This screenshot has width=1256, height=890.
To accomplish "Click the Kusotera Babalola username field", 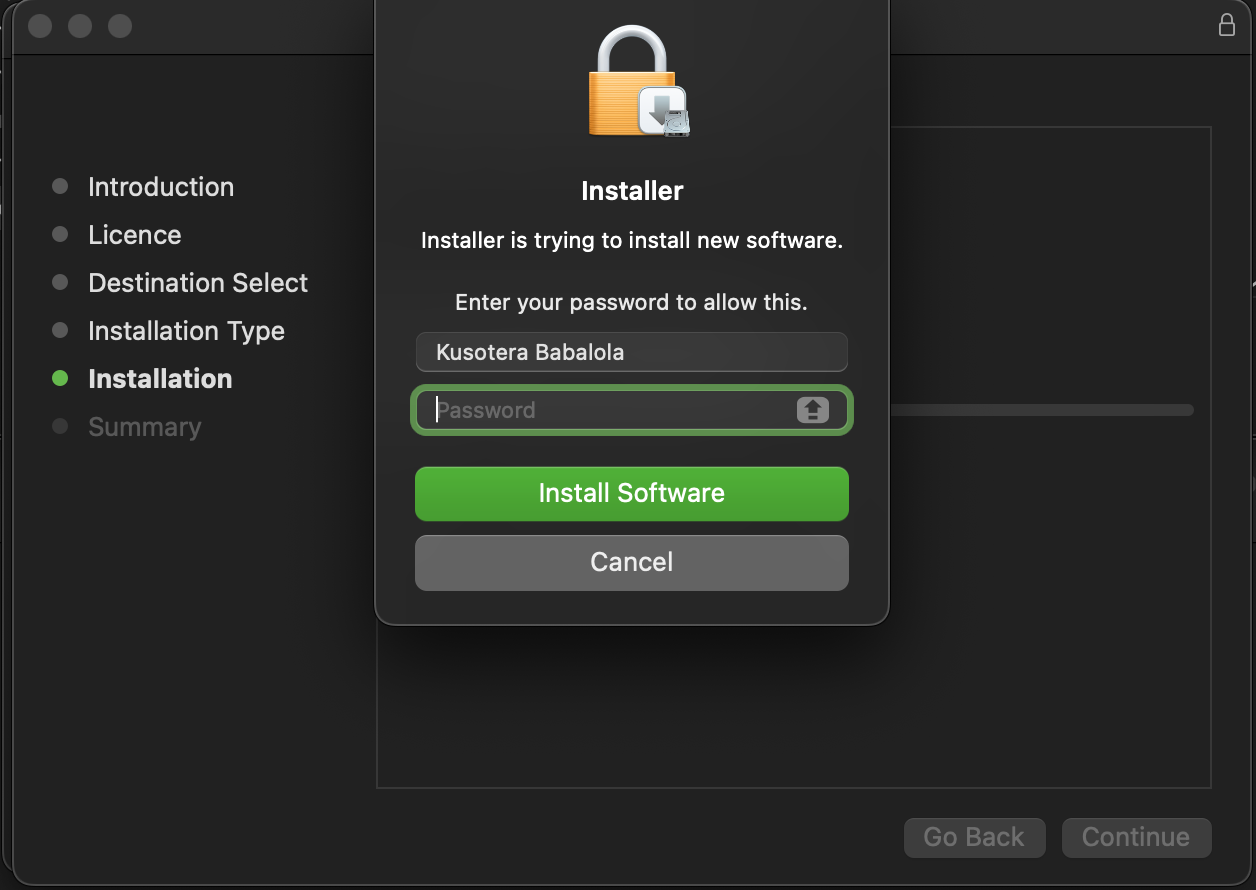I will [x=631, y=352].
